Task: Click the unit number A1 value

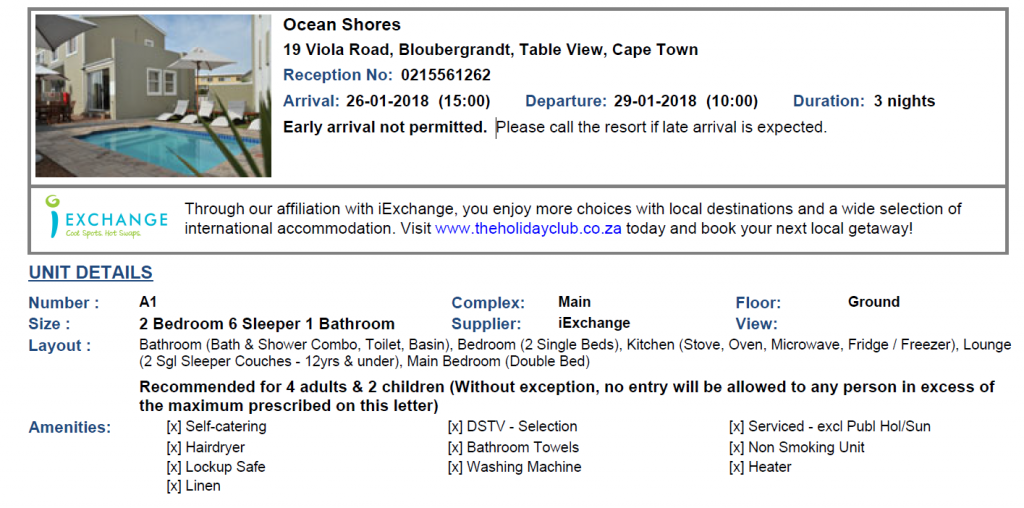Action: point(148,302)
